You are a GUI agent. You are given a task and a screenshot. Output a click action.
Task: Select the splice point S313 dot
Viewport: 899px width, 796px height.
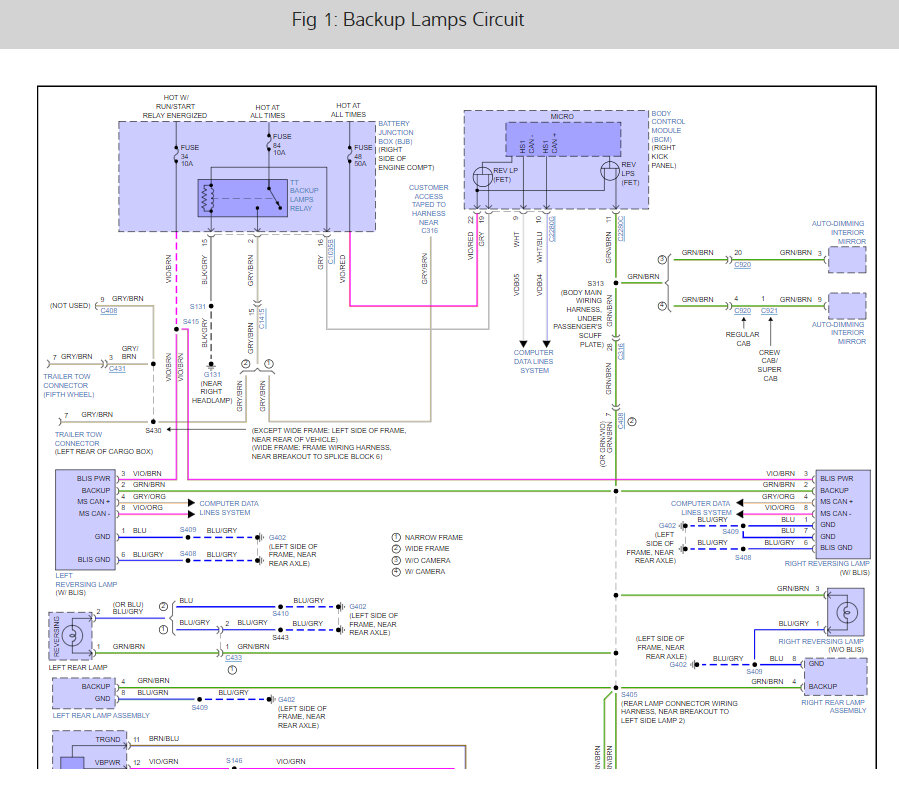click(616, 283)
